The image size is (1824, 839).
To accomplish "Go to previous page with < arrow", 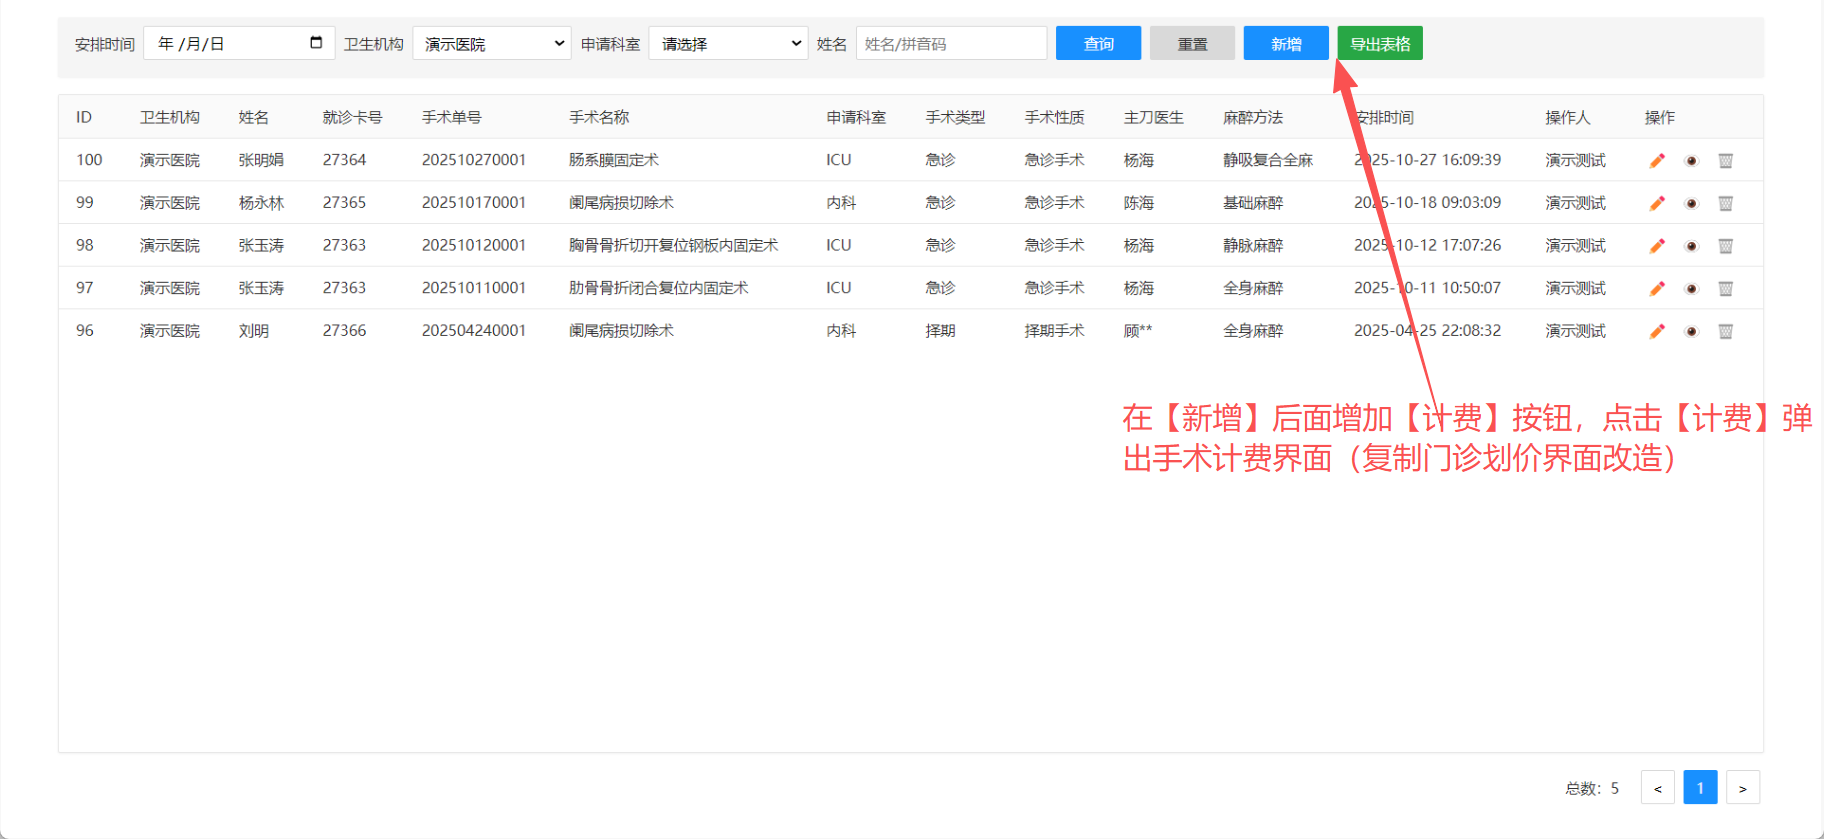I will (x=1657, y=788).
